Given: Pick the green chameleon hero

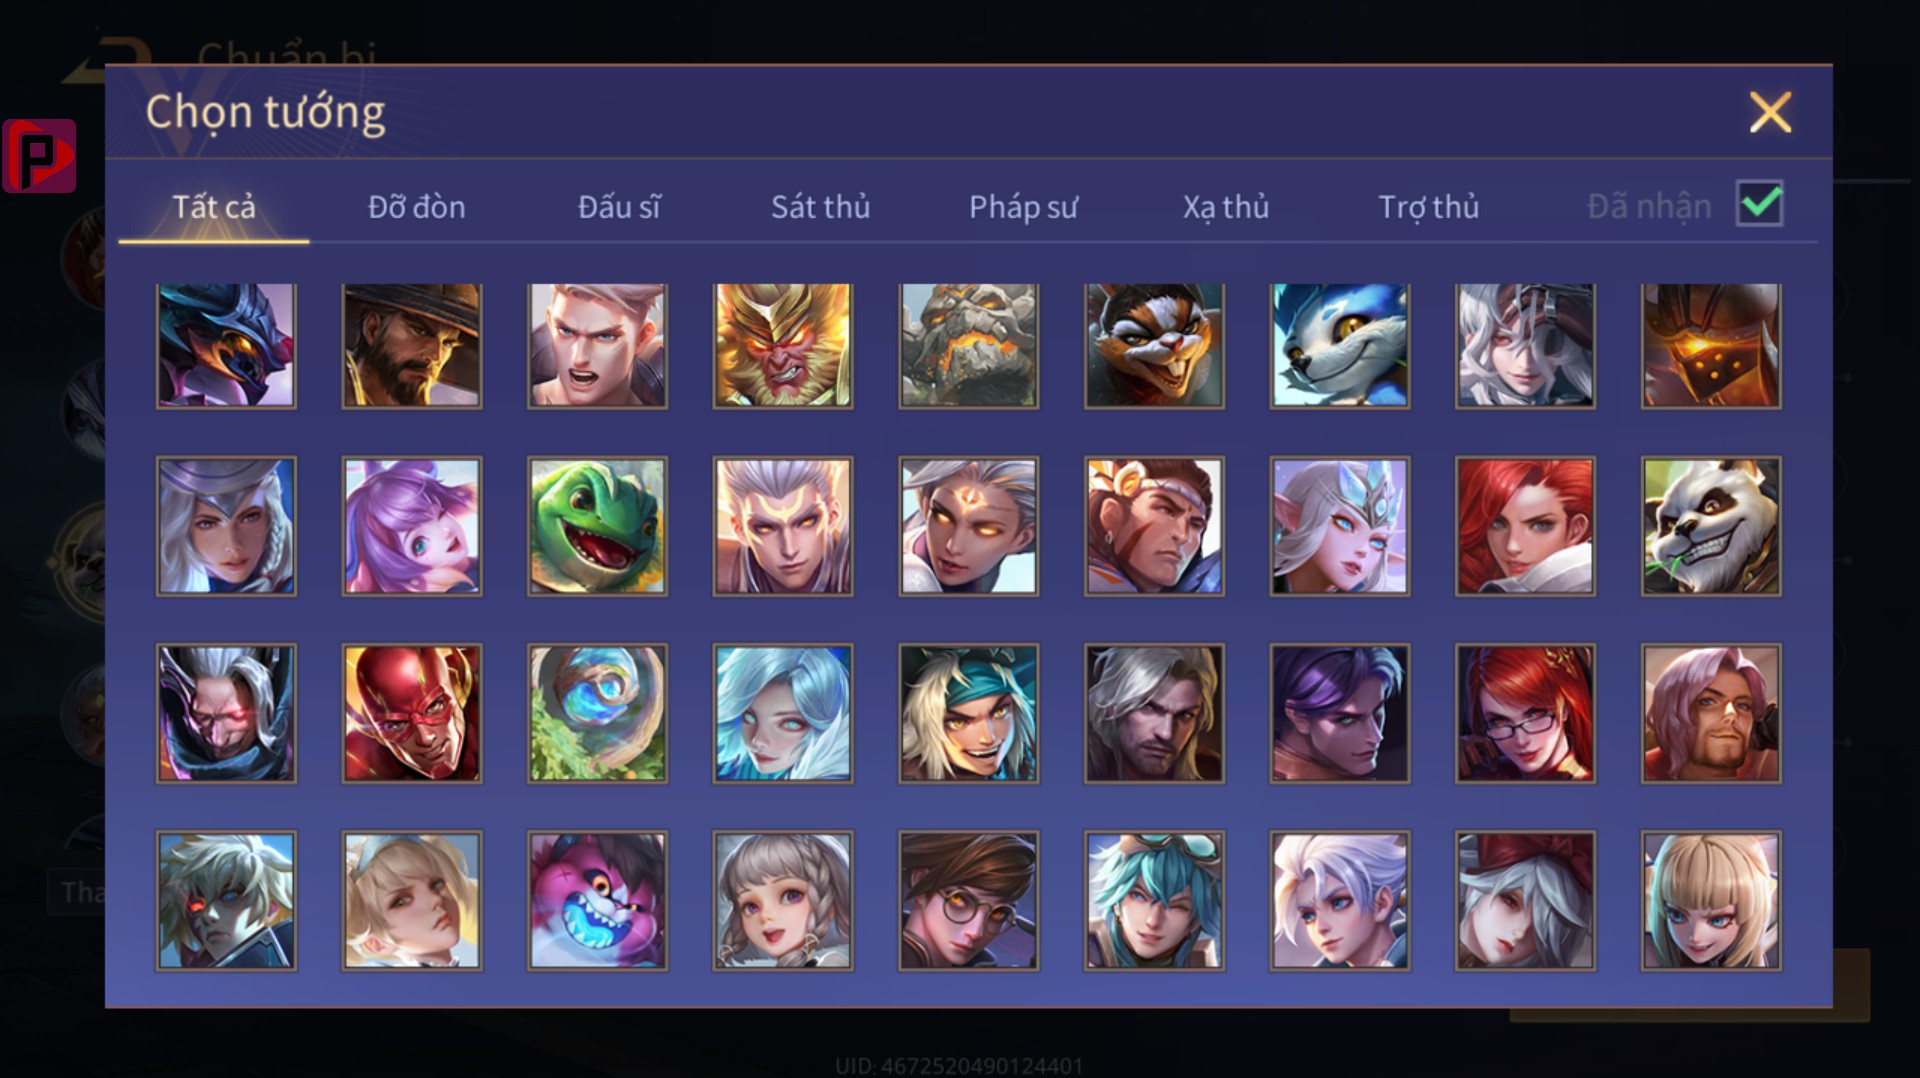Looking at the screenshot, I should click(x=597, y=527).
